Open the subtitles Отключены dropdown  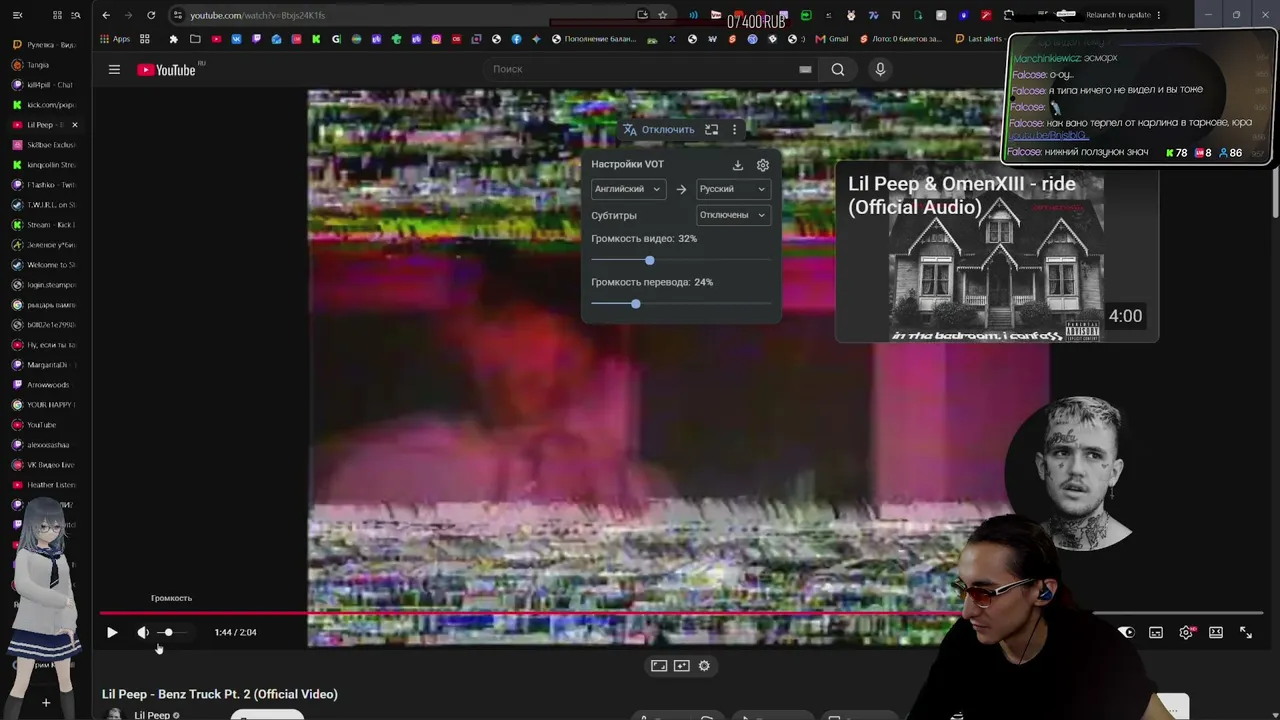733,215
